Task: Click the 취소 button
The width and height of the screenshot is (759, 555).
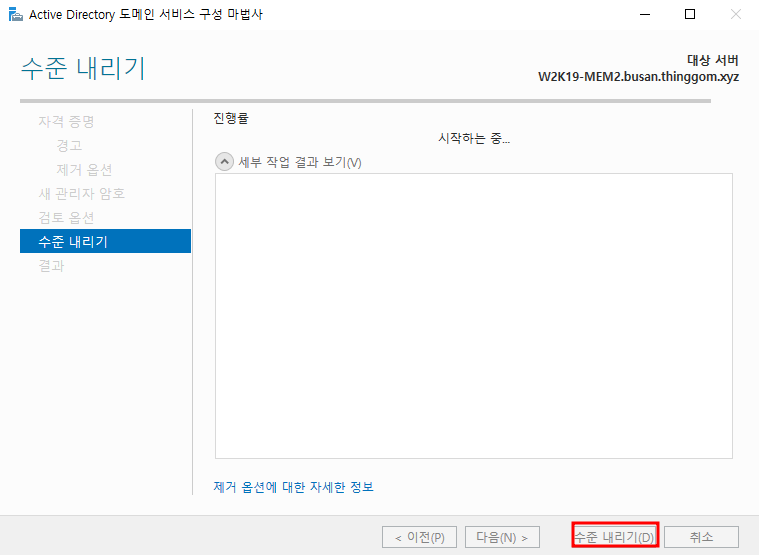Action: (x=701, y=537)
